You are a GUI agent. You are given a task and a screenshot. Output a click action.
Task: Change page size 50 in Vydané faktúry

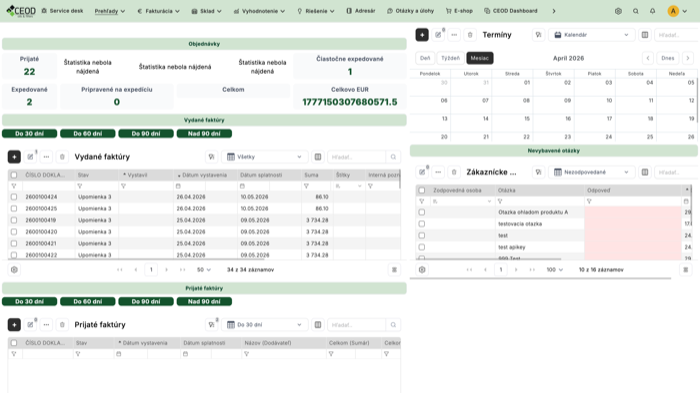click(x=204, y=270)
